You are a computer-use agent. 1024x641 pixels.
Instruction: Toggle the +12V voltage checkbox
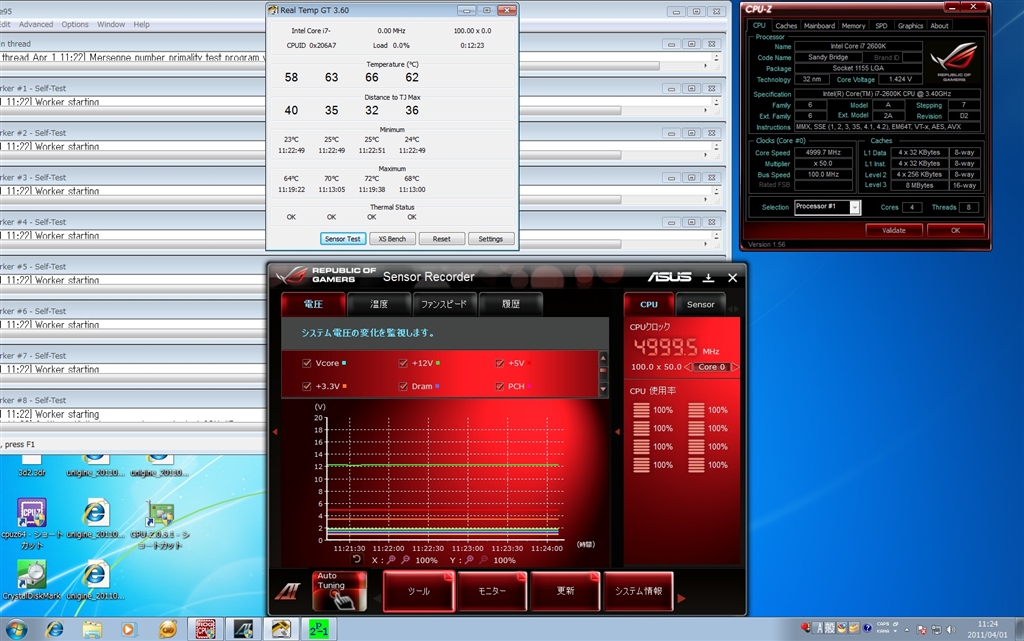click(403, 363)
